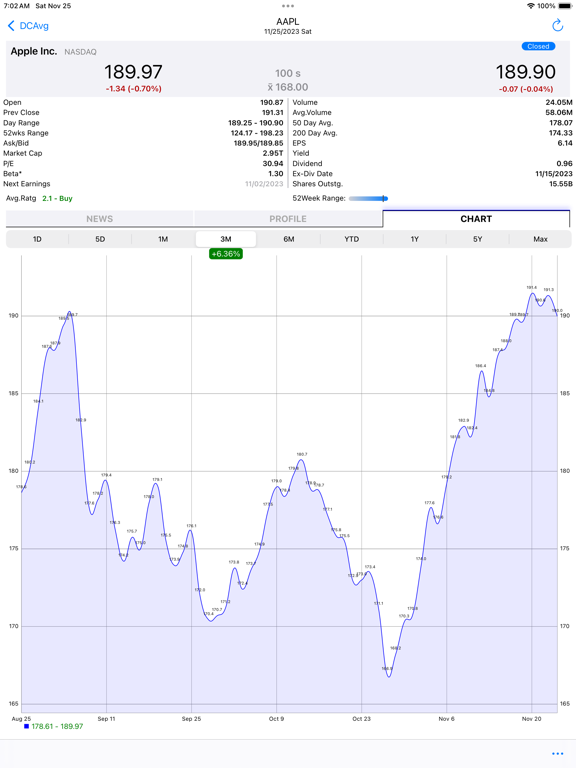Select the 1D chart range
The image size is (576, 768).
(37, 239)
